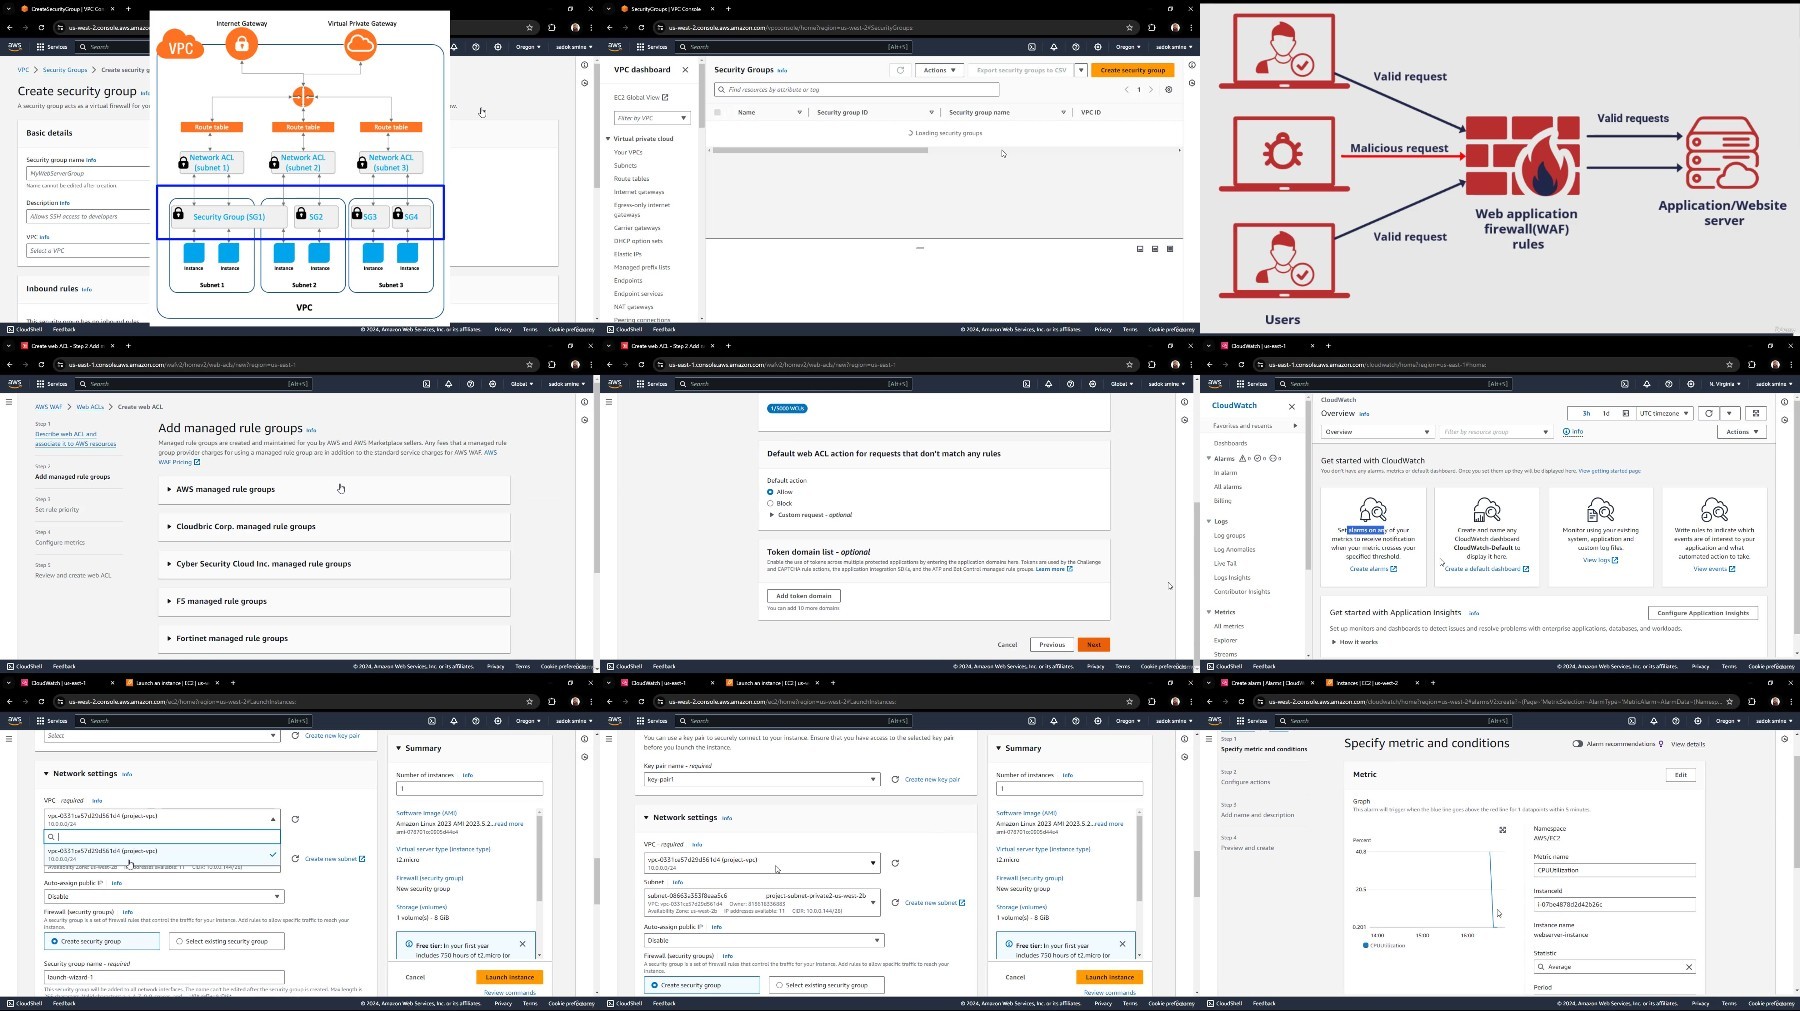The height and width of the screenshot is (1011, 1800).
Task: Open Your VPCs in VPC dashboard
Action: coord(628,152)
